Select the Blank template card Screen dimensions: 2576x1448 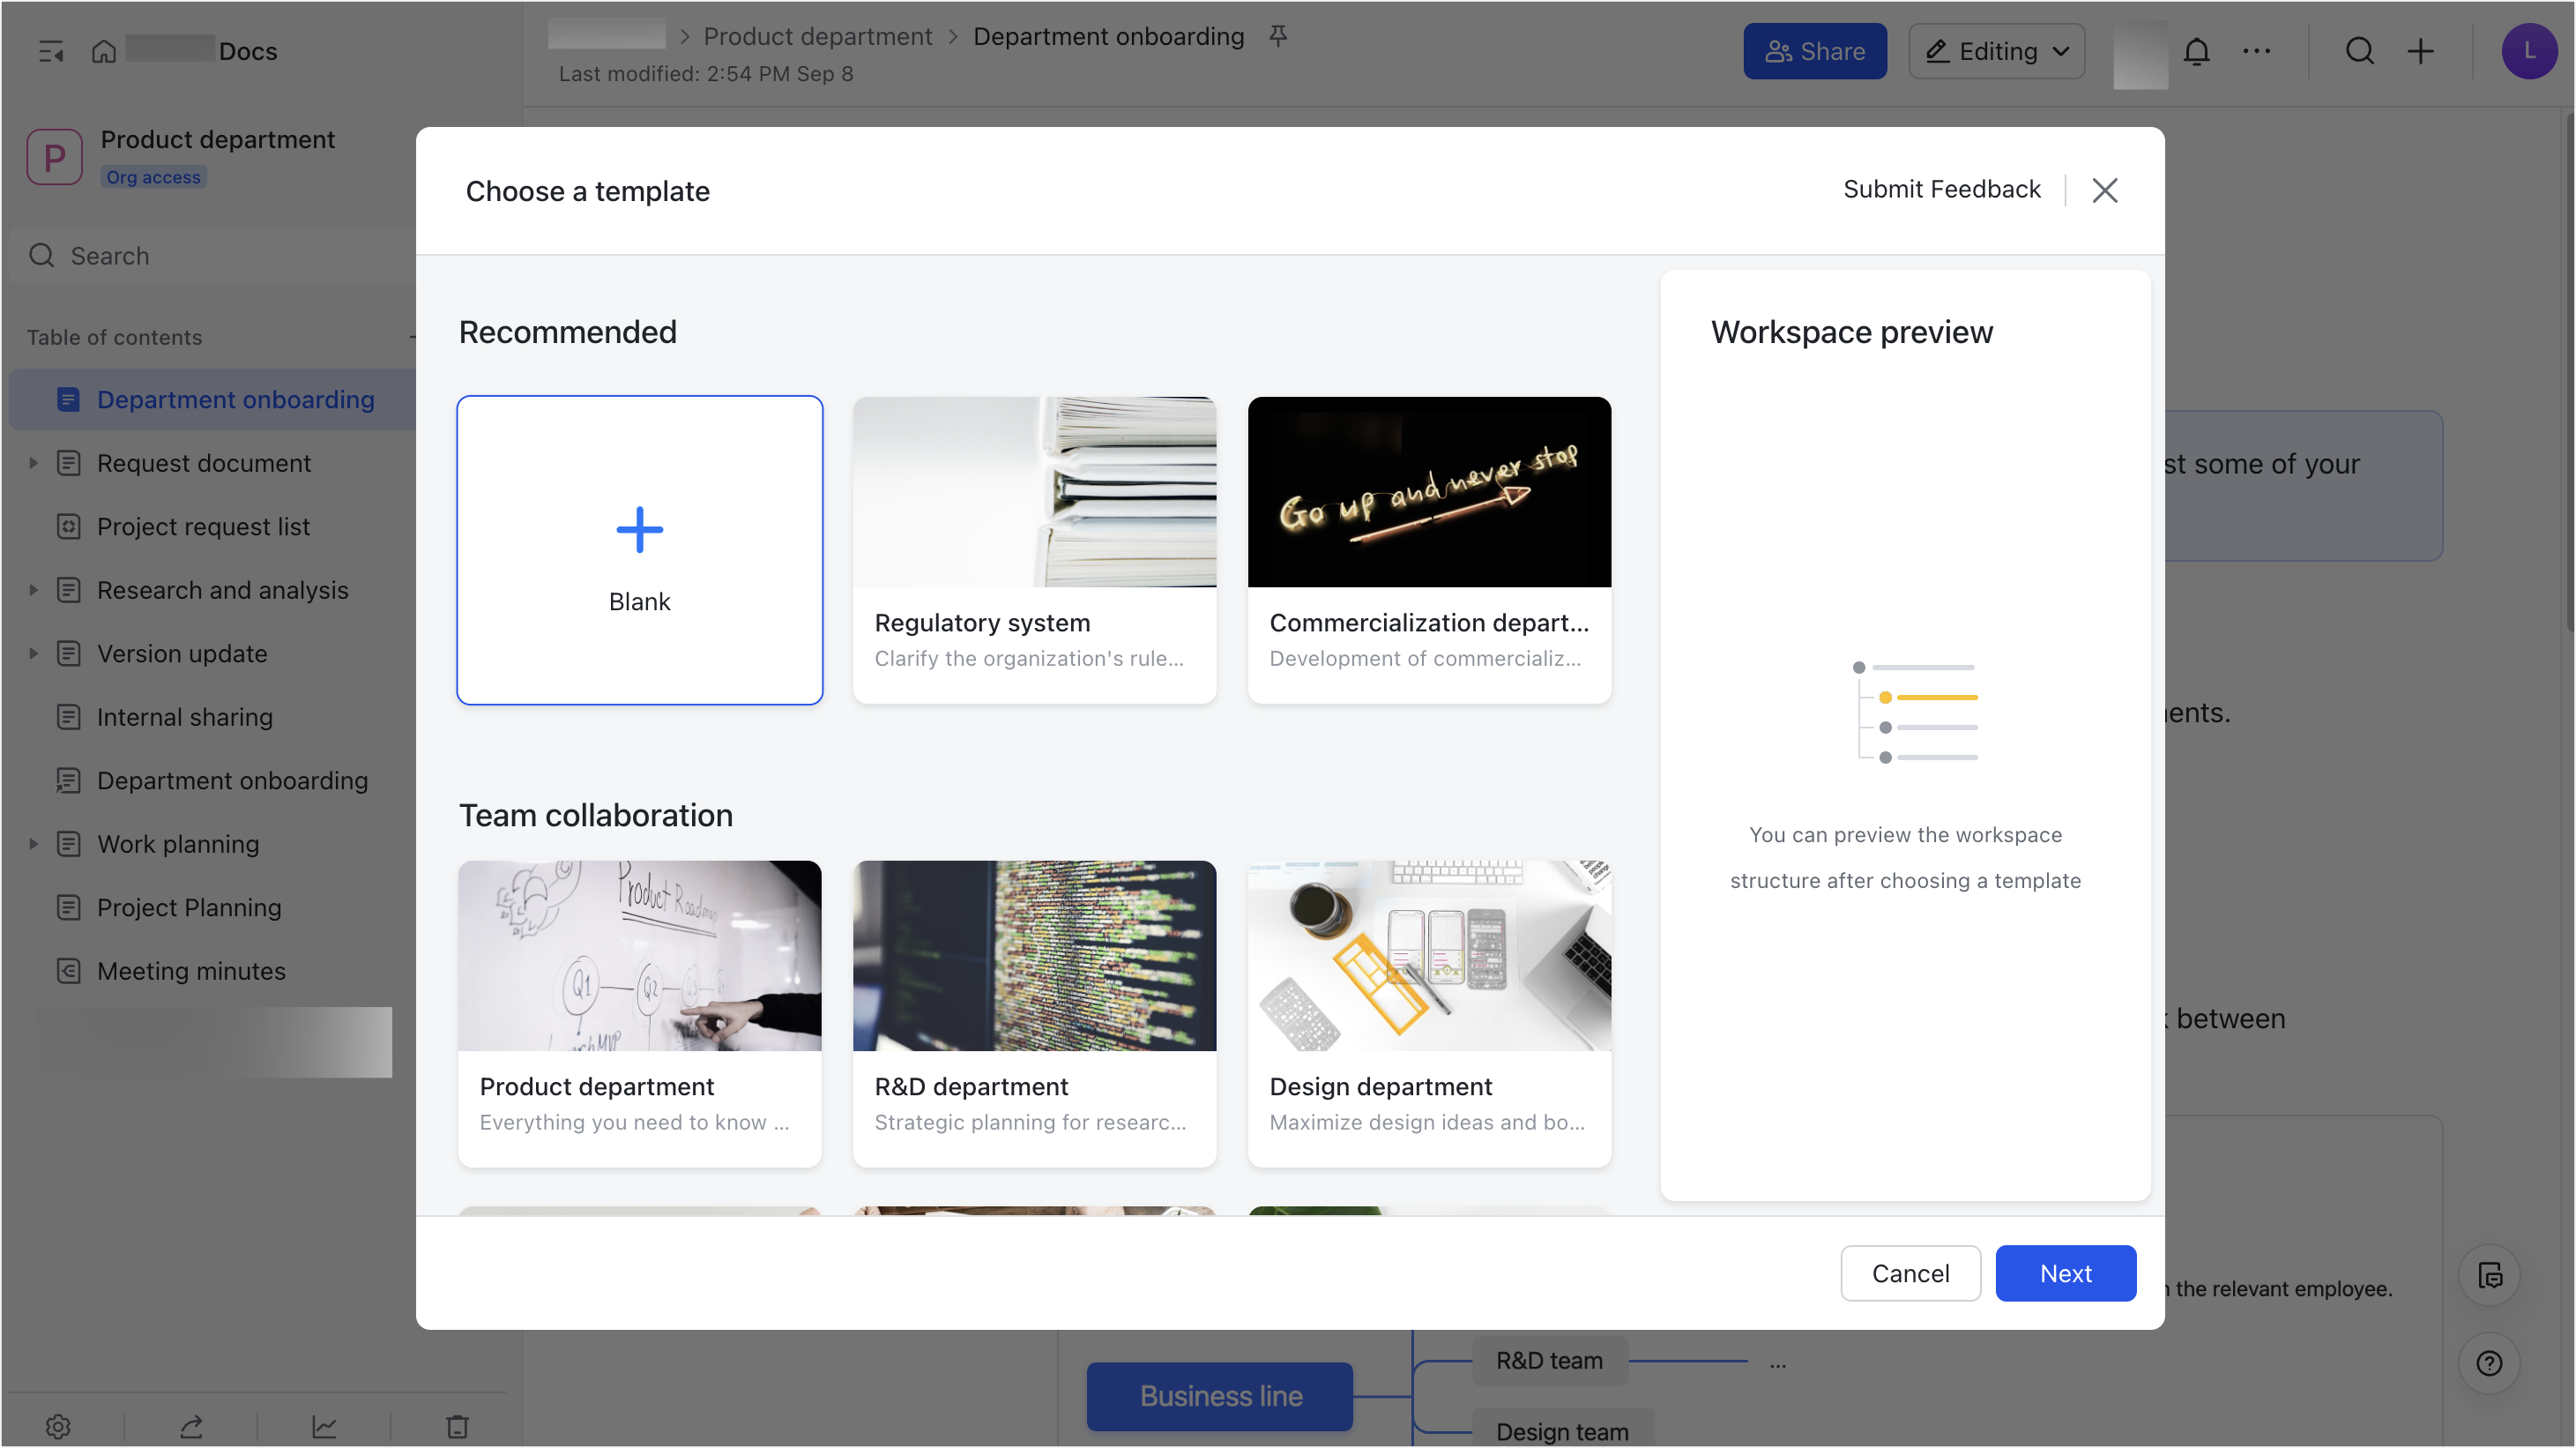639,550
